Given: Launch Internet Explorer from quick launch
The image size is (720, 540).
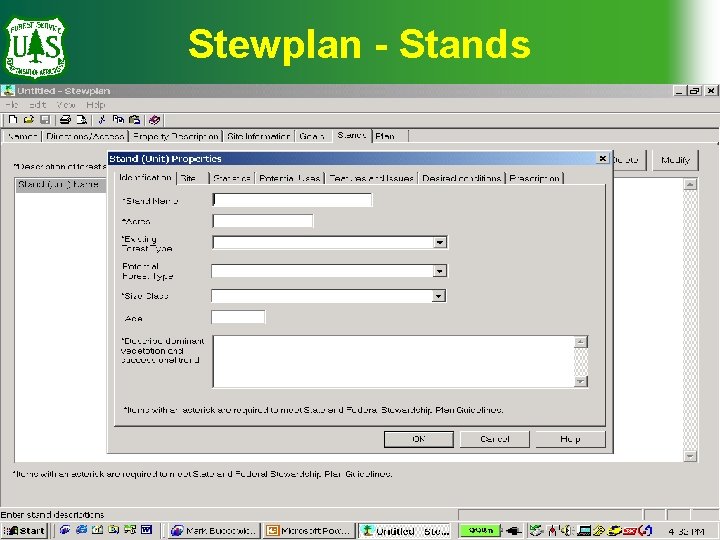Looking at the screenshot, I should click(81, 530).
